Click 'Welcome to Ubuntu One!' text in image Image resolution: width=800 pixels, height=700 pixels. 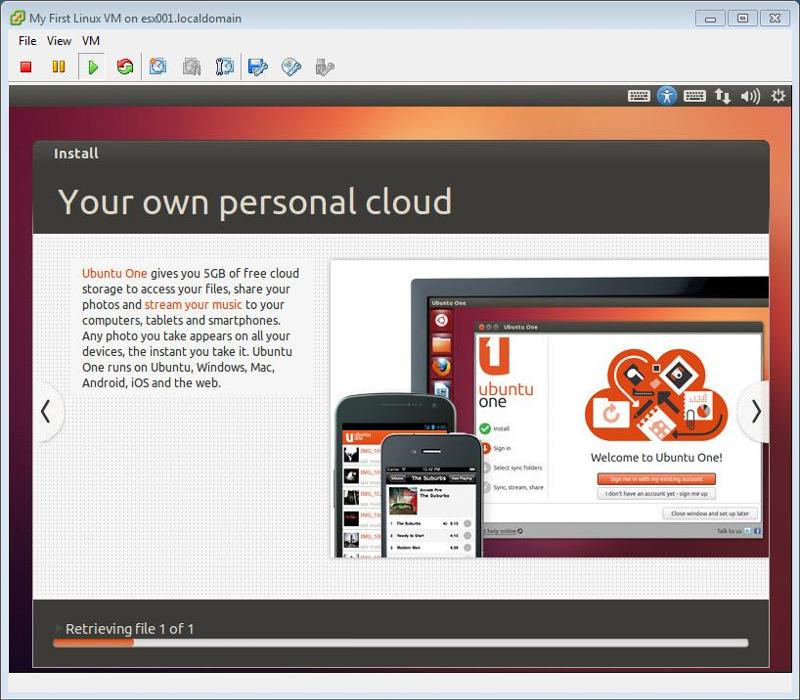click(656, 458)
